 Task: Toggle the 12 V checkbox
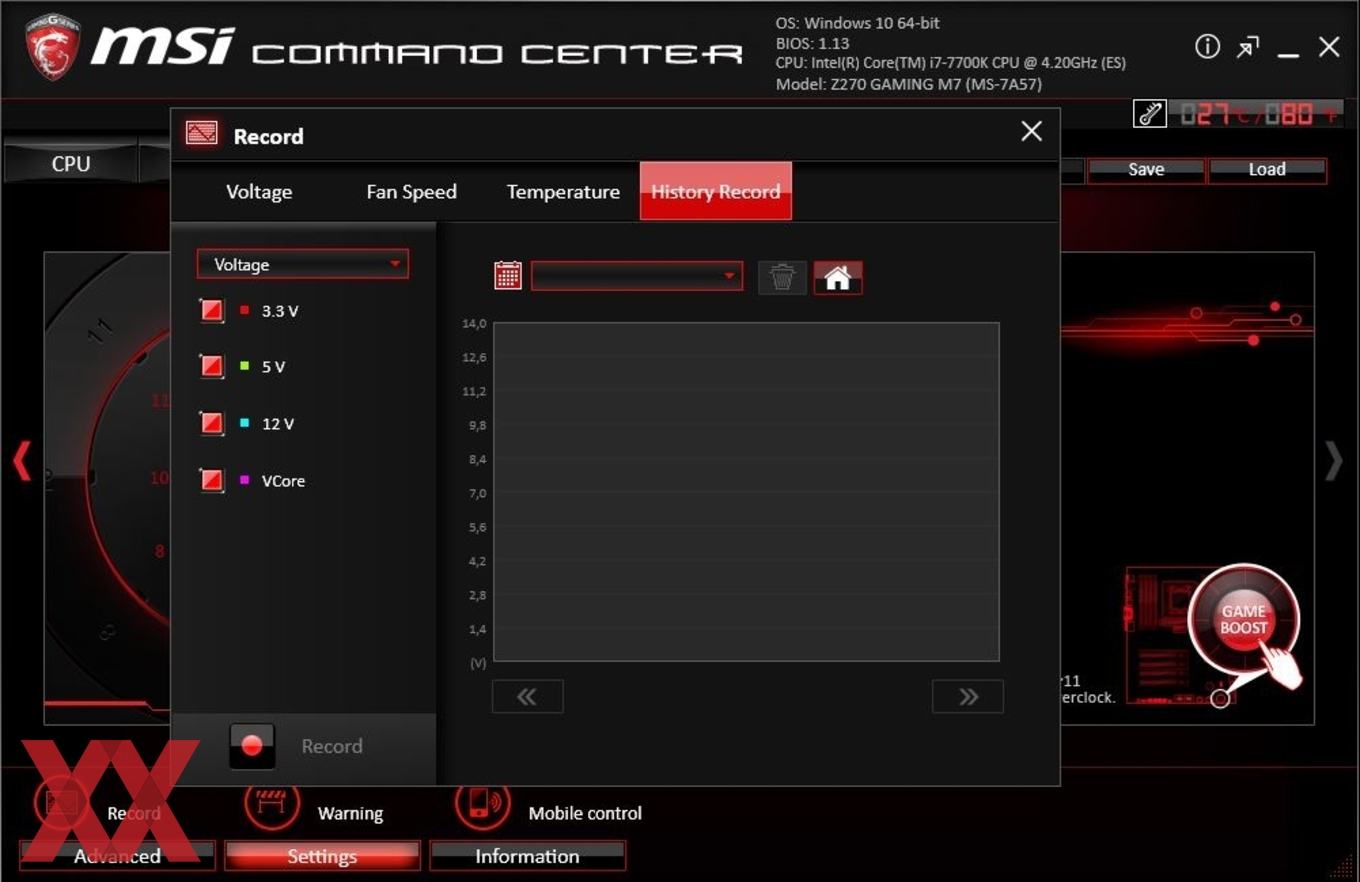(212, 424)
